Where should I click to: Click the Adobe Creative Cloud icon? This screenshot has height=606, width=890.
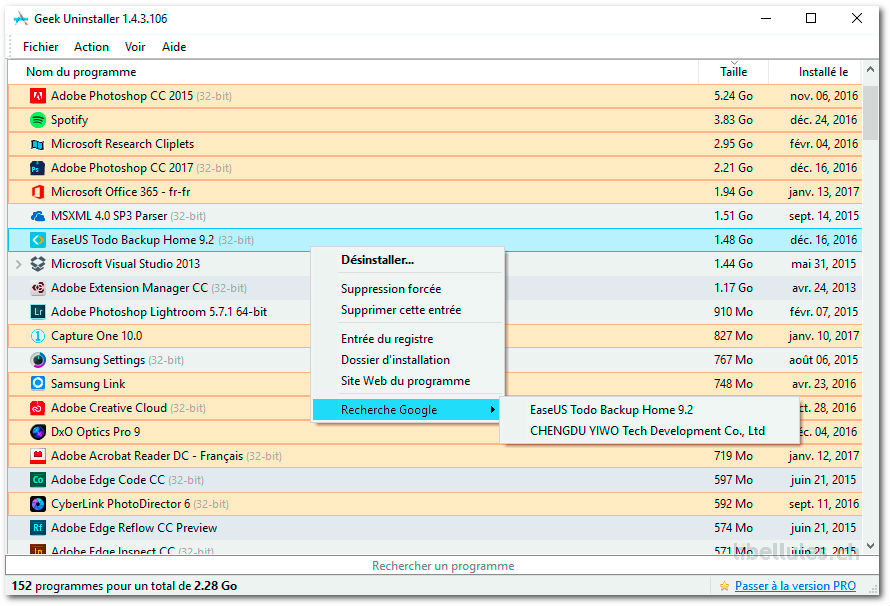tap(37, 408)
